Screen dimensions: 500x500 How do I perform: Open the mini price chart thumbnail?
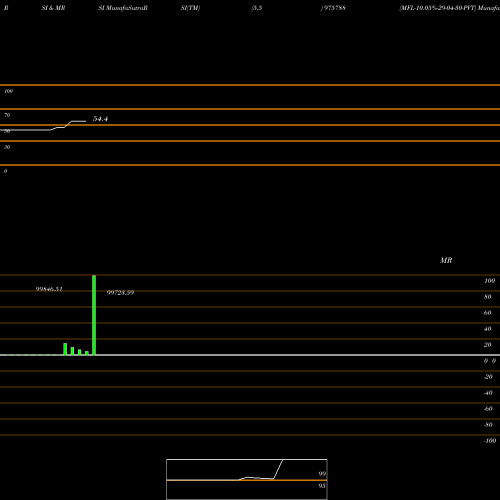click(x=247, y=479)
